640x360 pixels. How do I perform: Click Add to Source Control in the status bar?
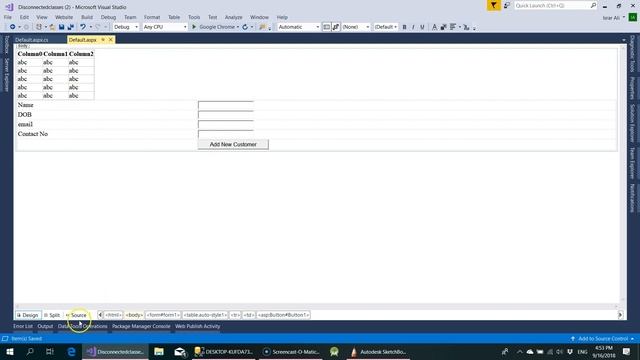click(x=602, y=339)
